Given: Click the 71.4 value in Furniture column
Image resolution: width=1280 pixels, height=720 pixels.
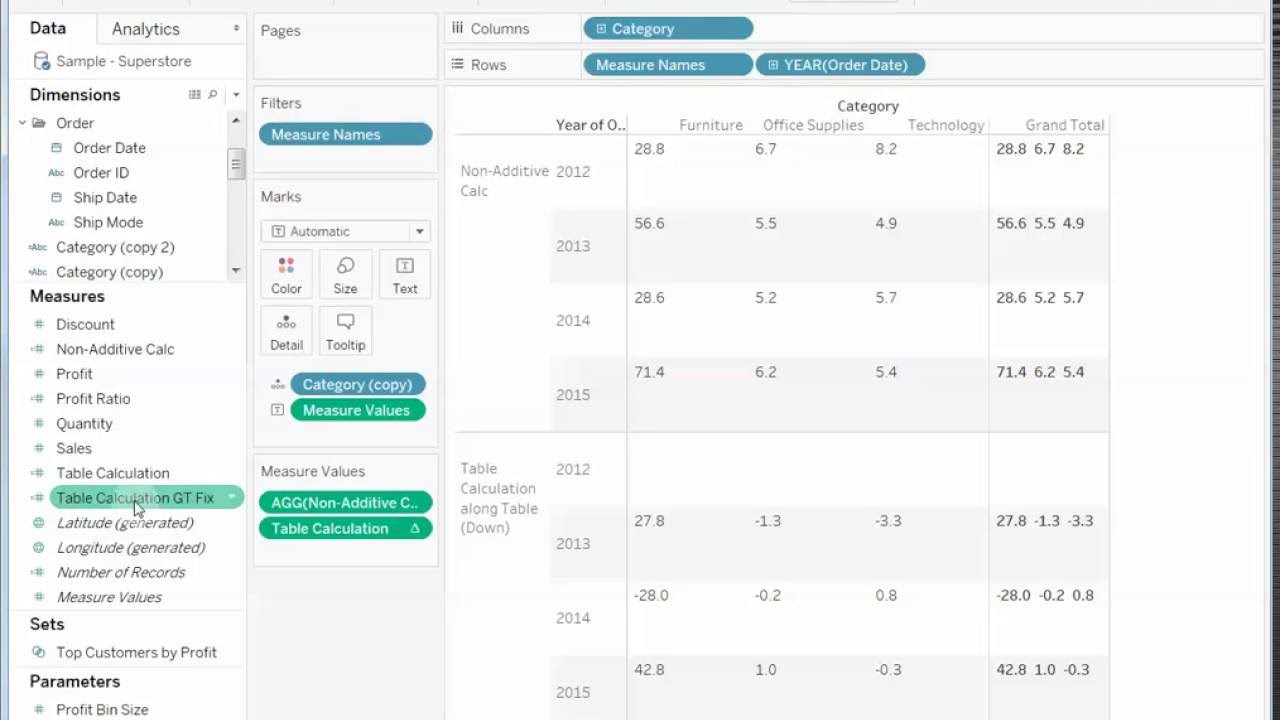Looking at the screenshot, I should [649, 372].
